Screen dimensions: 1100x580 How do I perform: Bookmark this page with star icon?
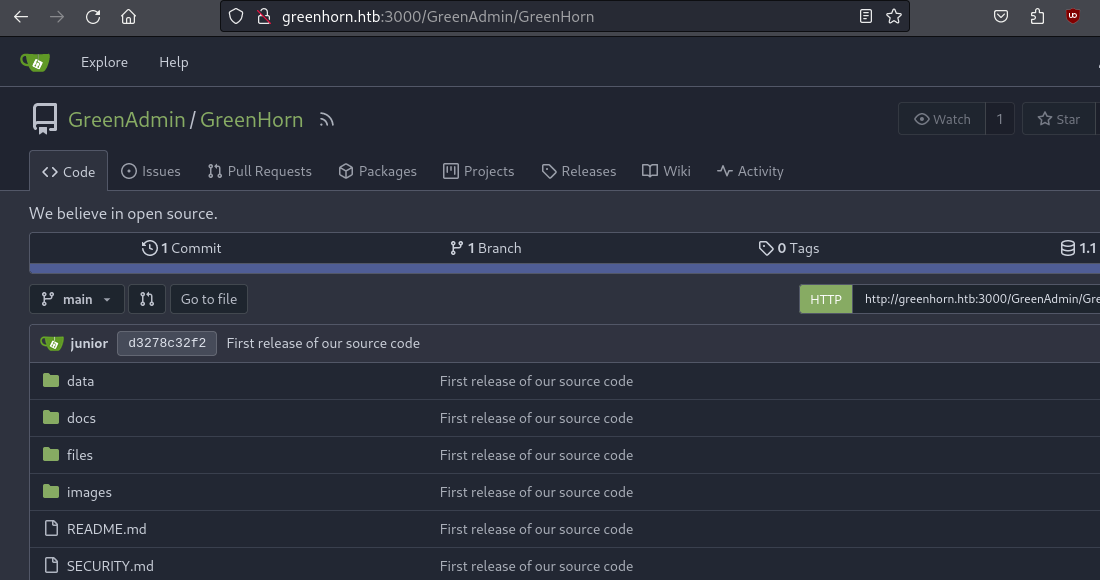point(893,17)
